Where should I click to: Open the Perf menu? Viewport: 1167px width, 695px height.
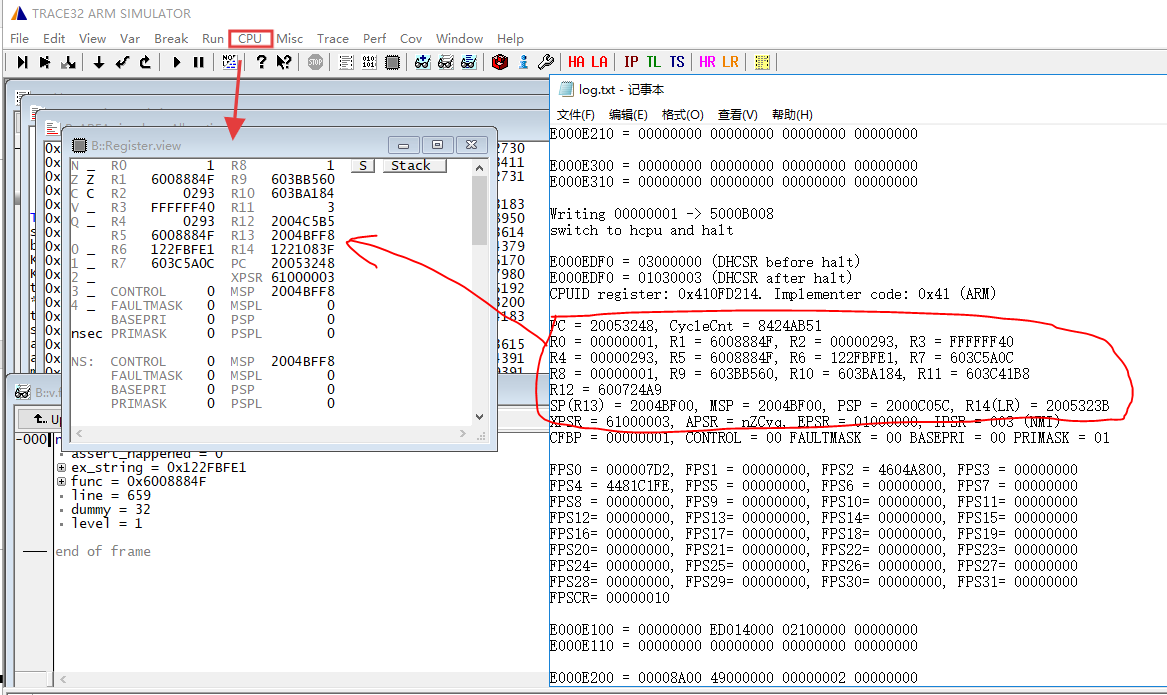pyautogui.click(x=374, y=39)
